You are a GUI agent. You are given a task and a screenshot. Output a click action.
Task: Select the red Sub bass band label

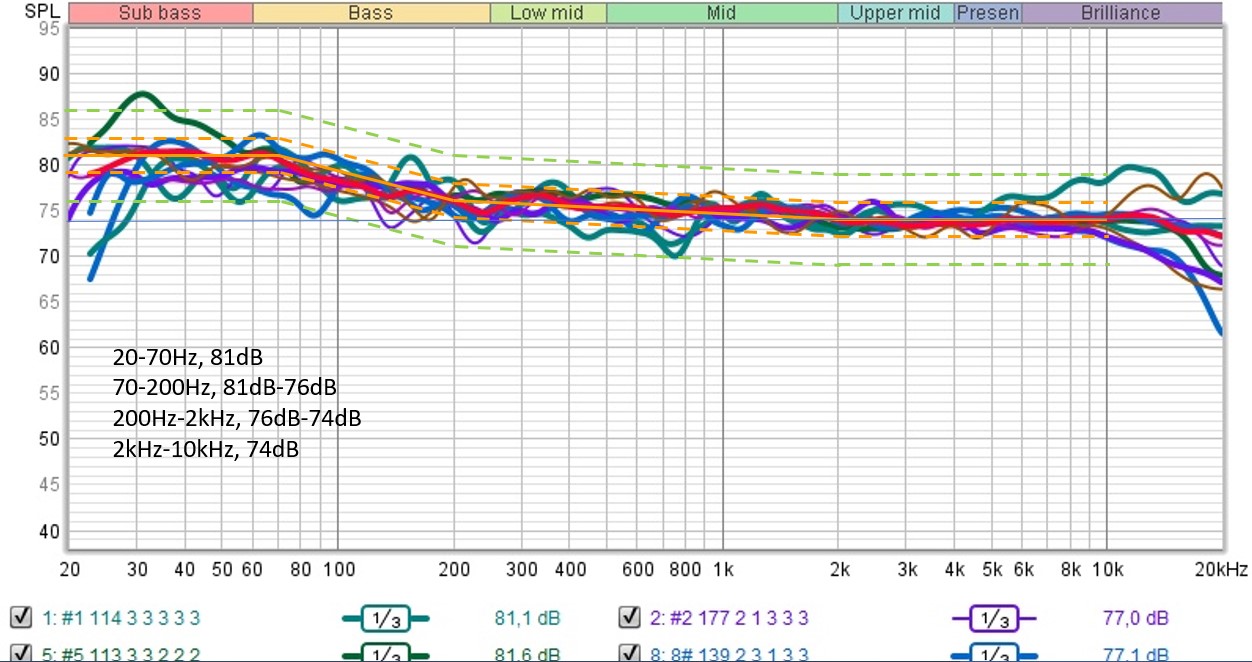coord(159,13)
